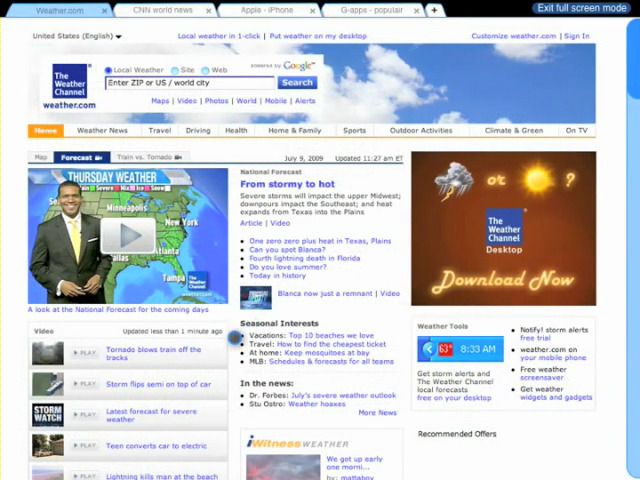This screenshot has width=640, height=480.
Task: Open the Photos link under search
Action: [x=216, y=101]
